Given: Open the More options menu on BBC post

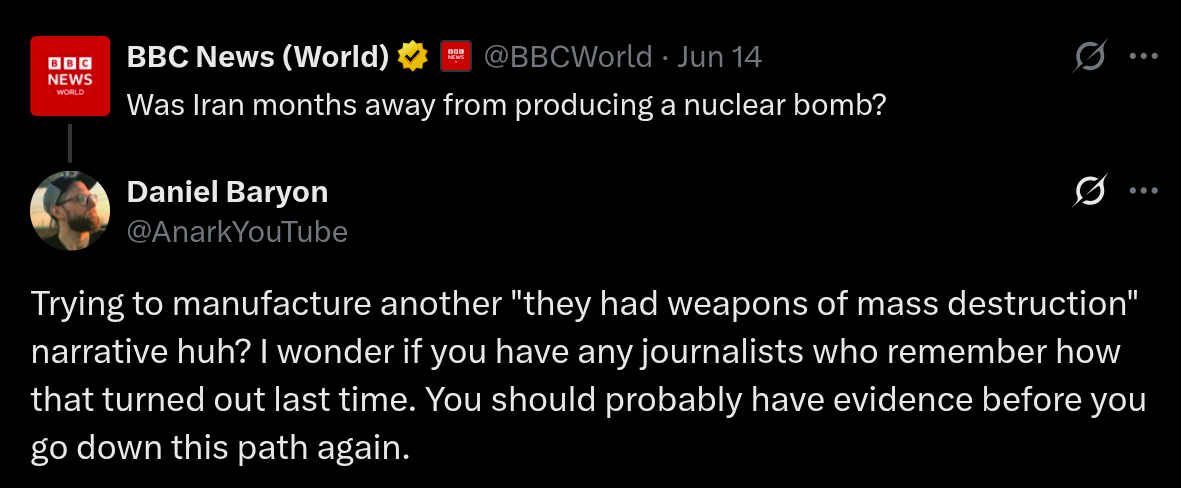Looking at the screenshot, I should (x=1143, y=56).
